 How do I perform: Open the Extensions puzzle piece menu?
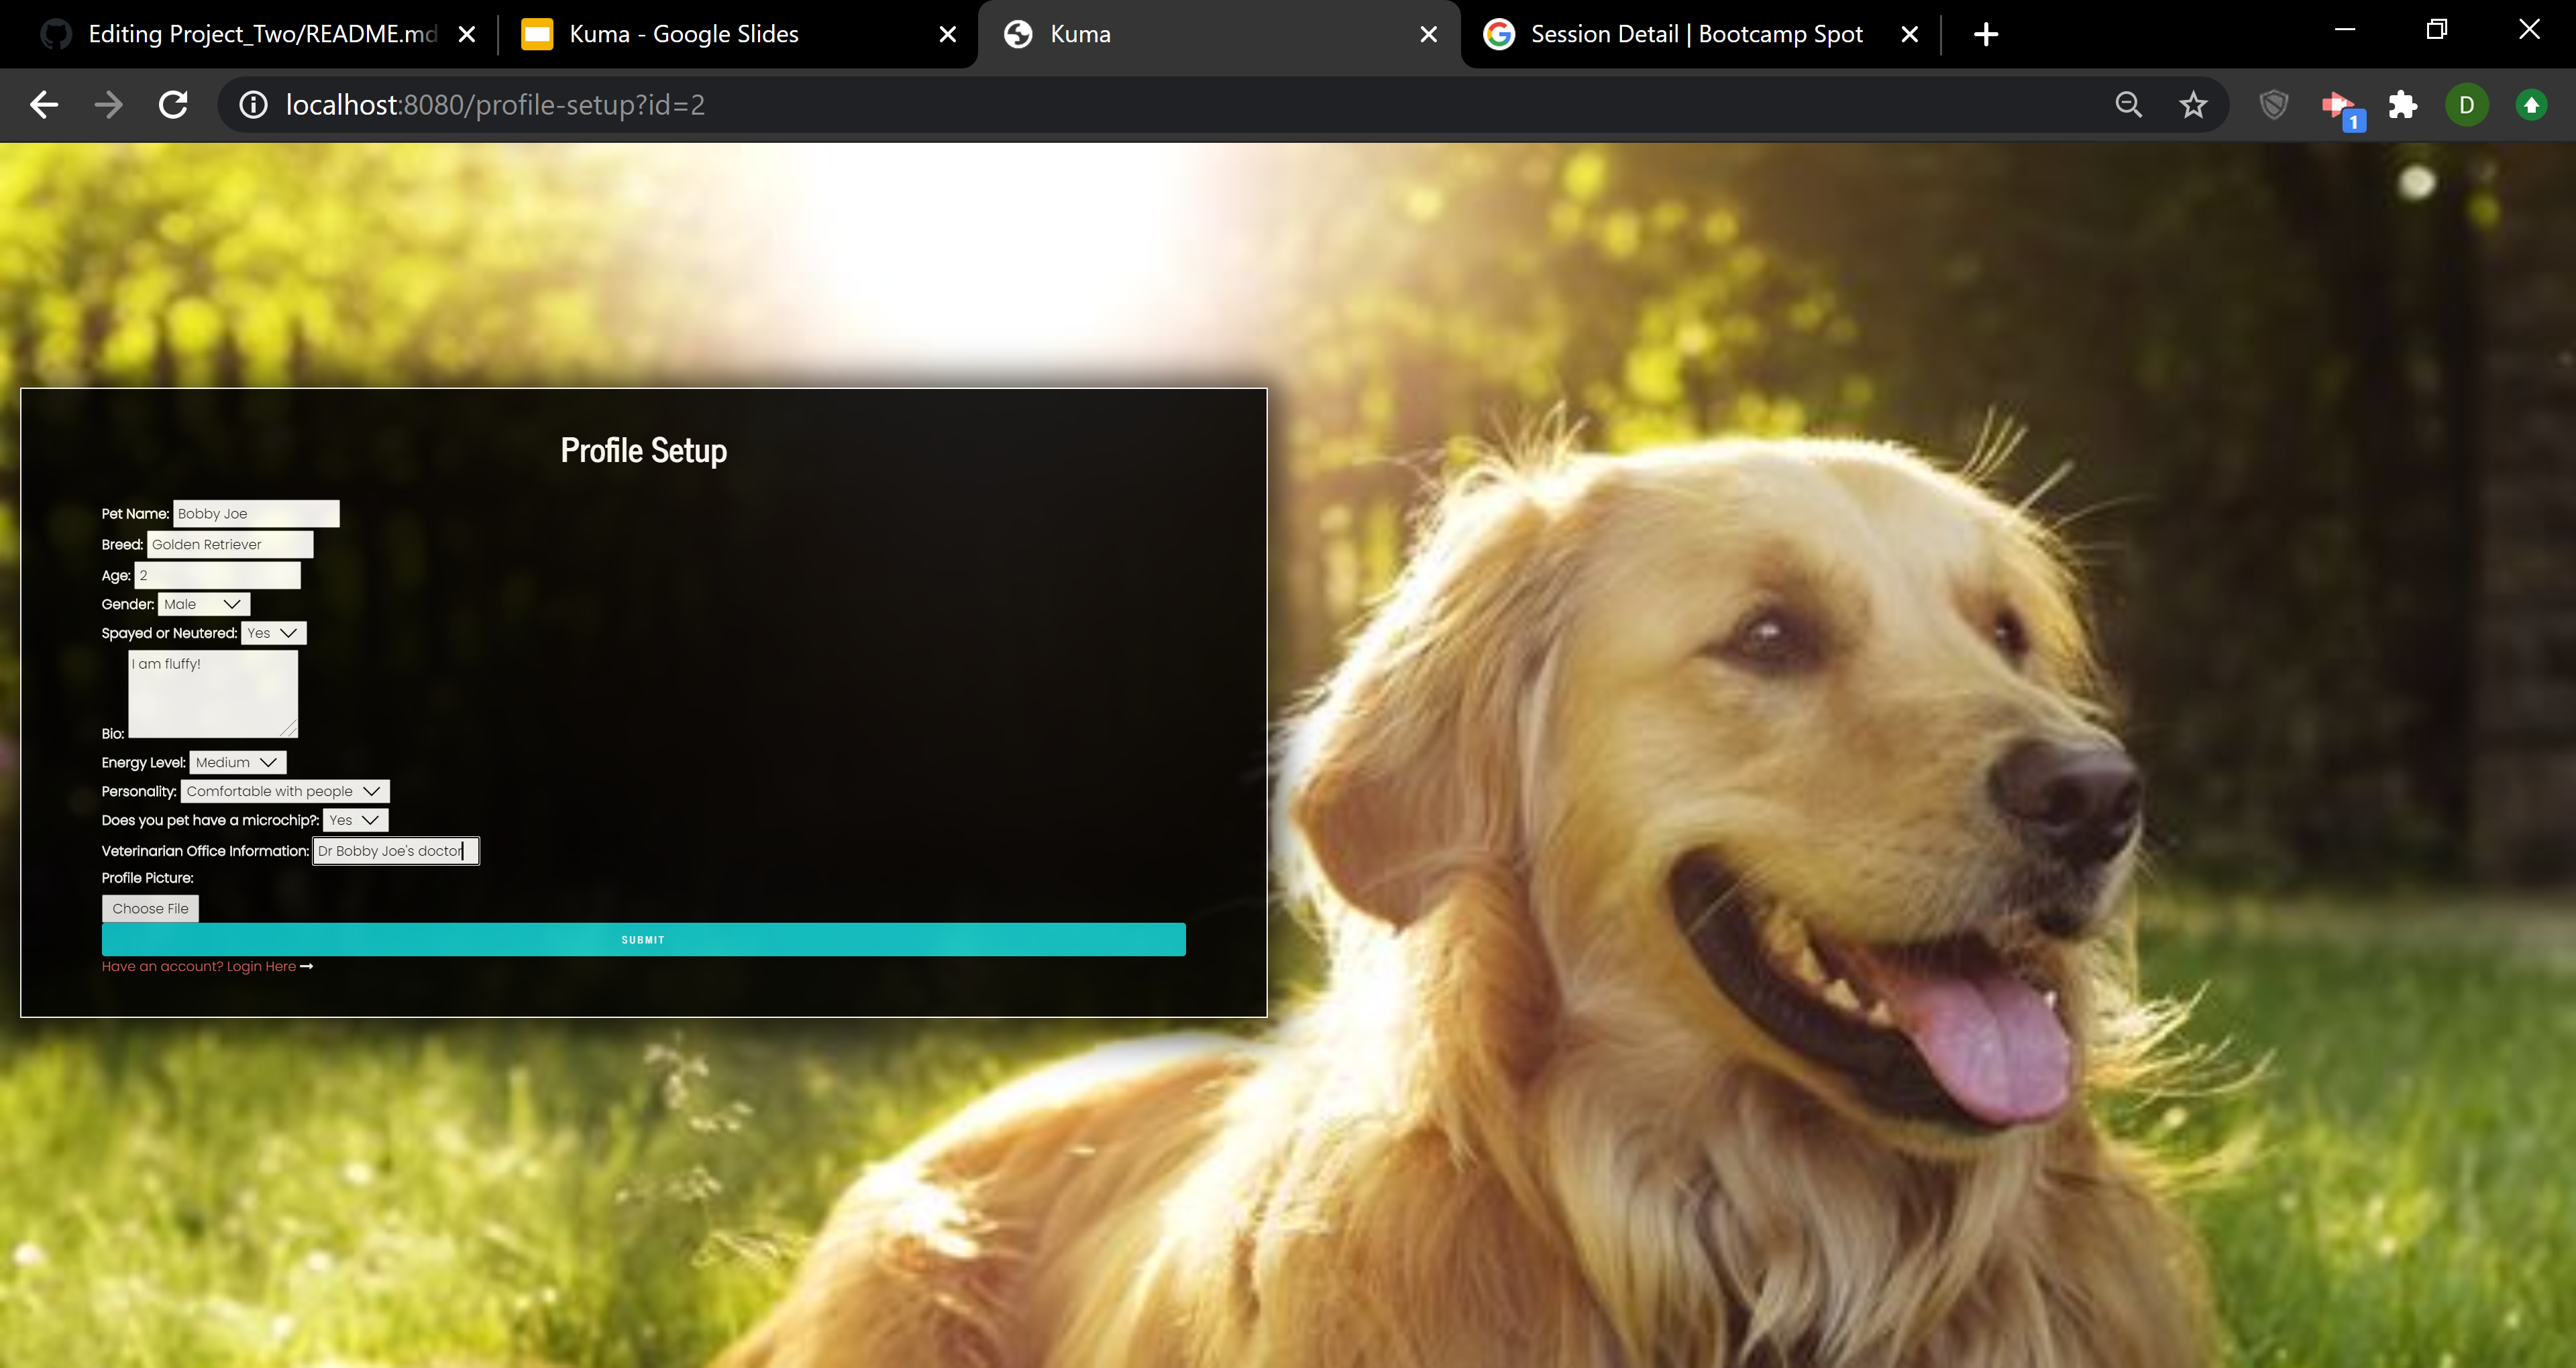2403,105
